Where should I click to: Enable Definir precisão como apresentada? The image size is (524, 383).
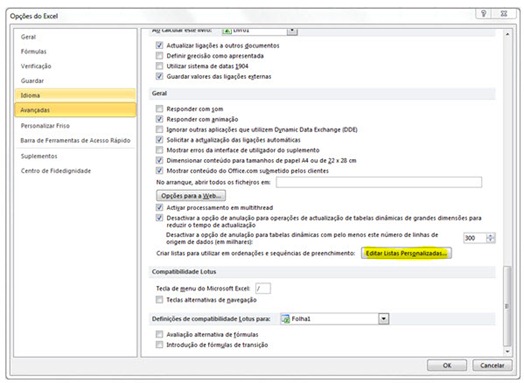click(159, 55)
